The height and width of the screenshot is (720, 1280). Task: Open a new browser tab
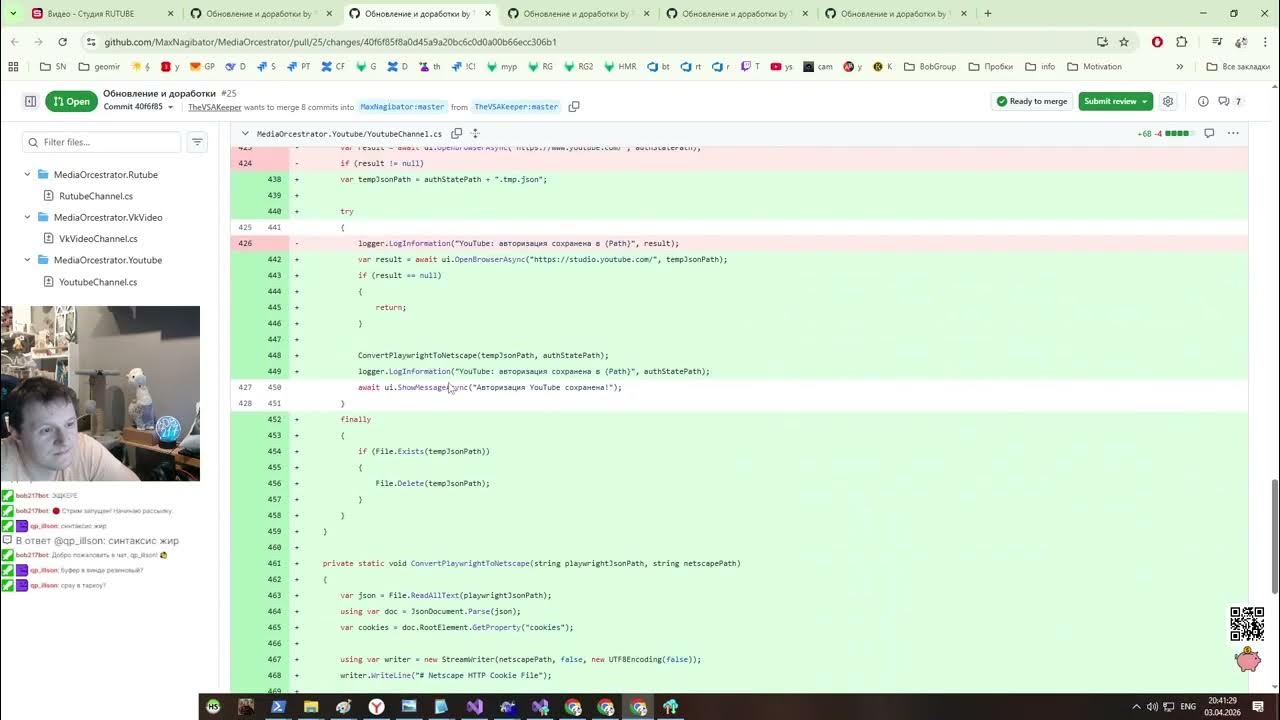point(988,13)
